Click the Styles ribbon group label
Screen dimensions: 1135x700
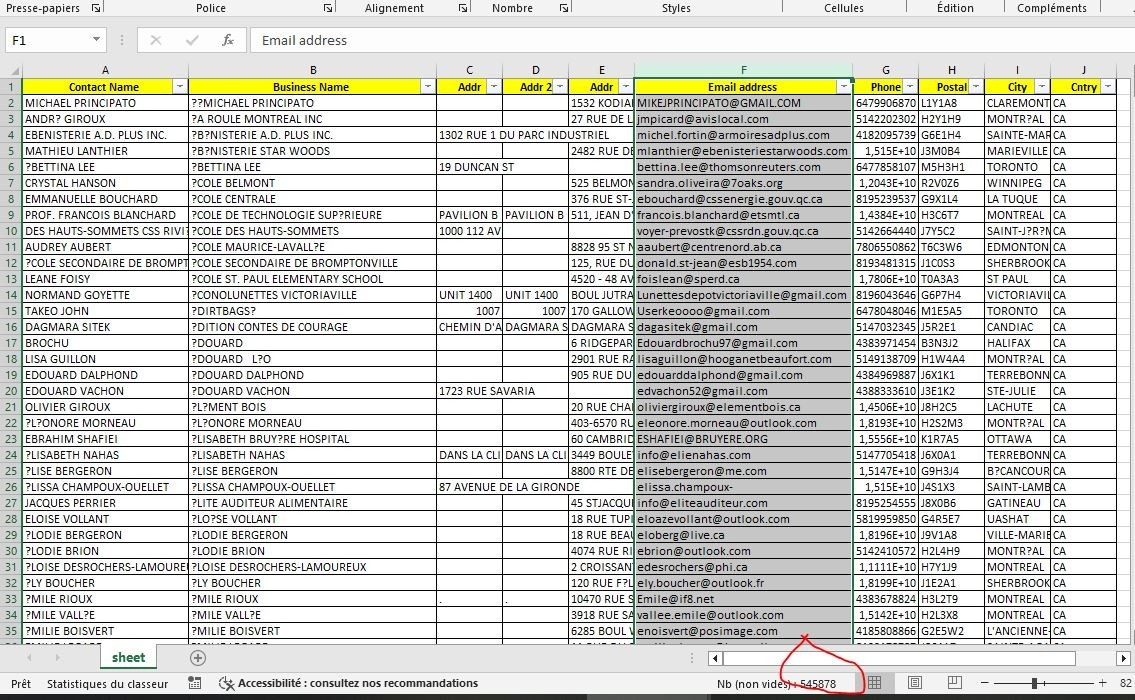click(x=676, y=8)
